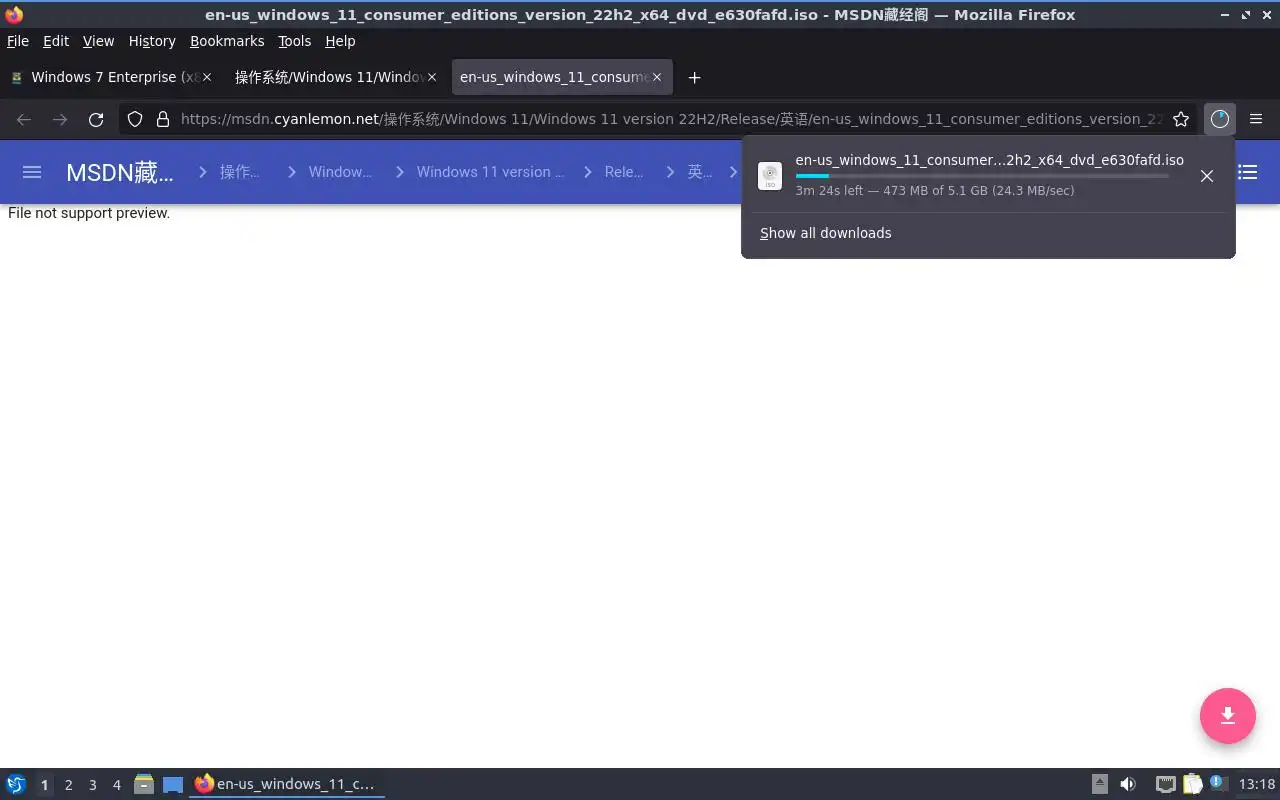This screenshot has width=1280, height=800.
Task: Open the Edit menu
Action: click(x=56, y=41)
